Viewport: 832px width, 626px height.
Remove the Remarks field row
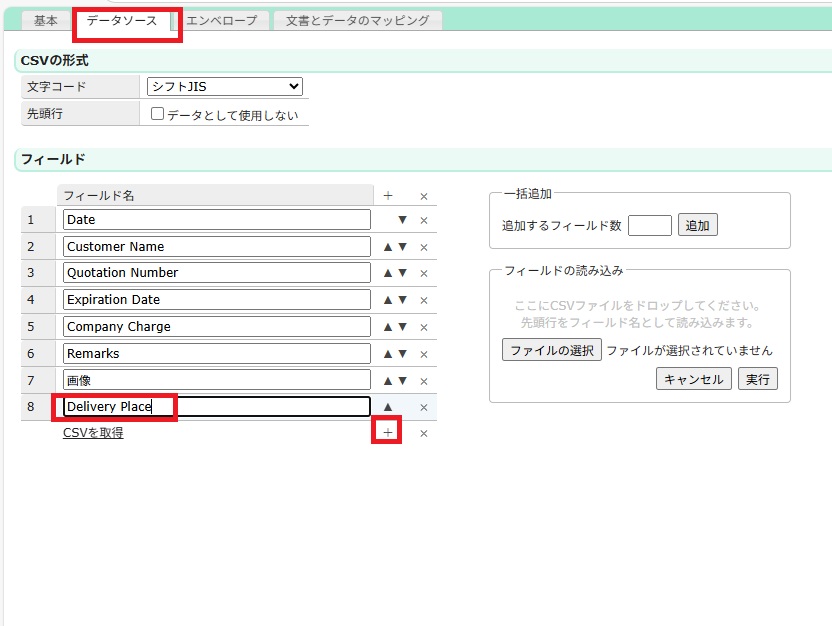pos(423,354)
